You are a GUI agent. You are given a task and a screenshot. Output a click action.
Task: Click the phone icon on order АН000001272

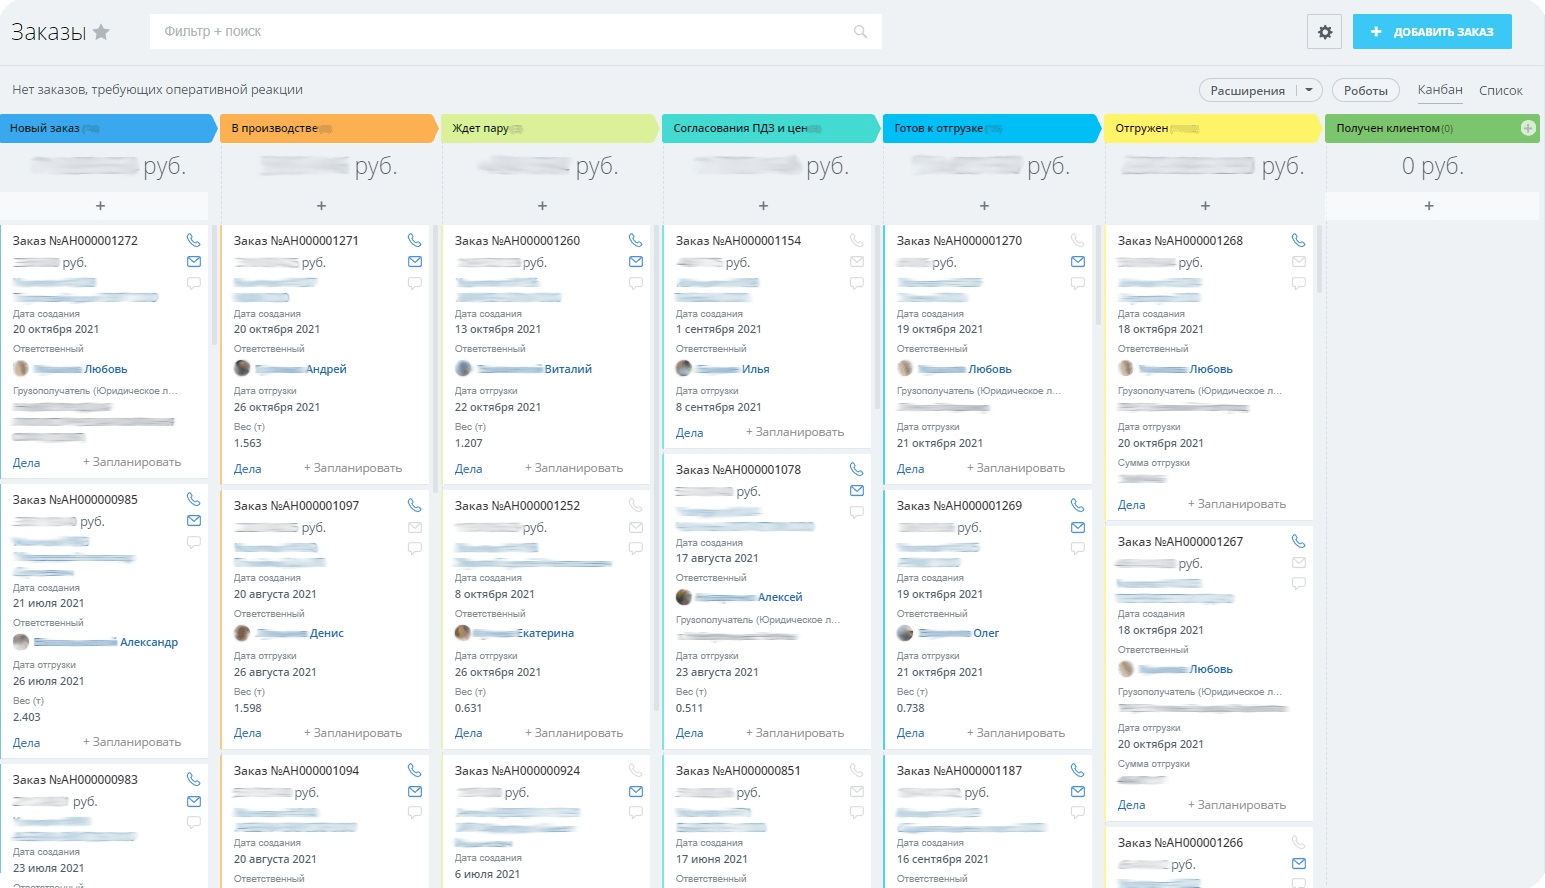click(x=194, y=241)
